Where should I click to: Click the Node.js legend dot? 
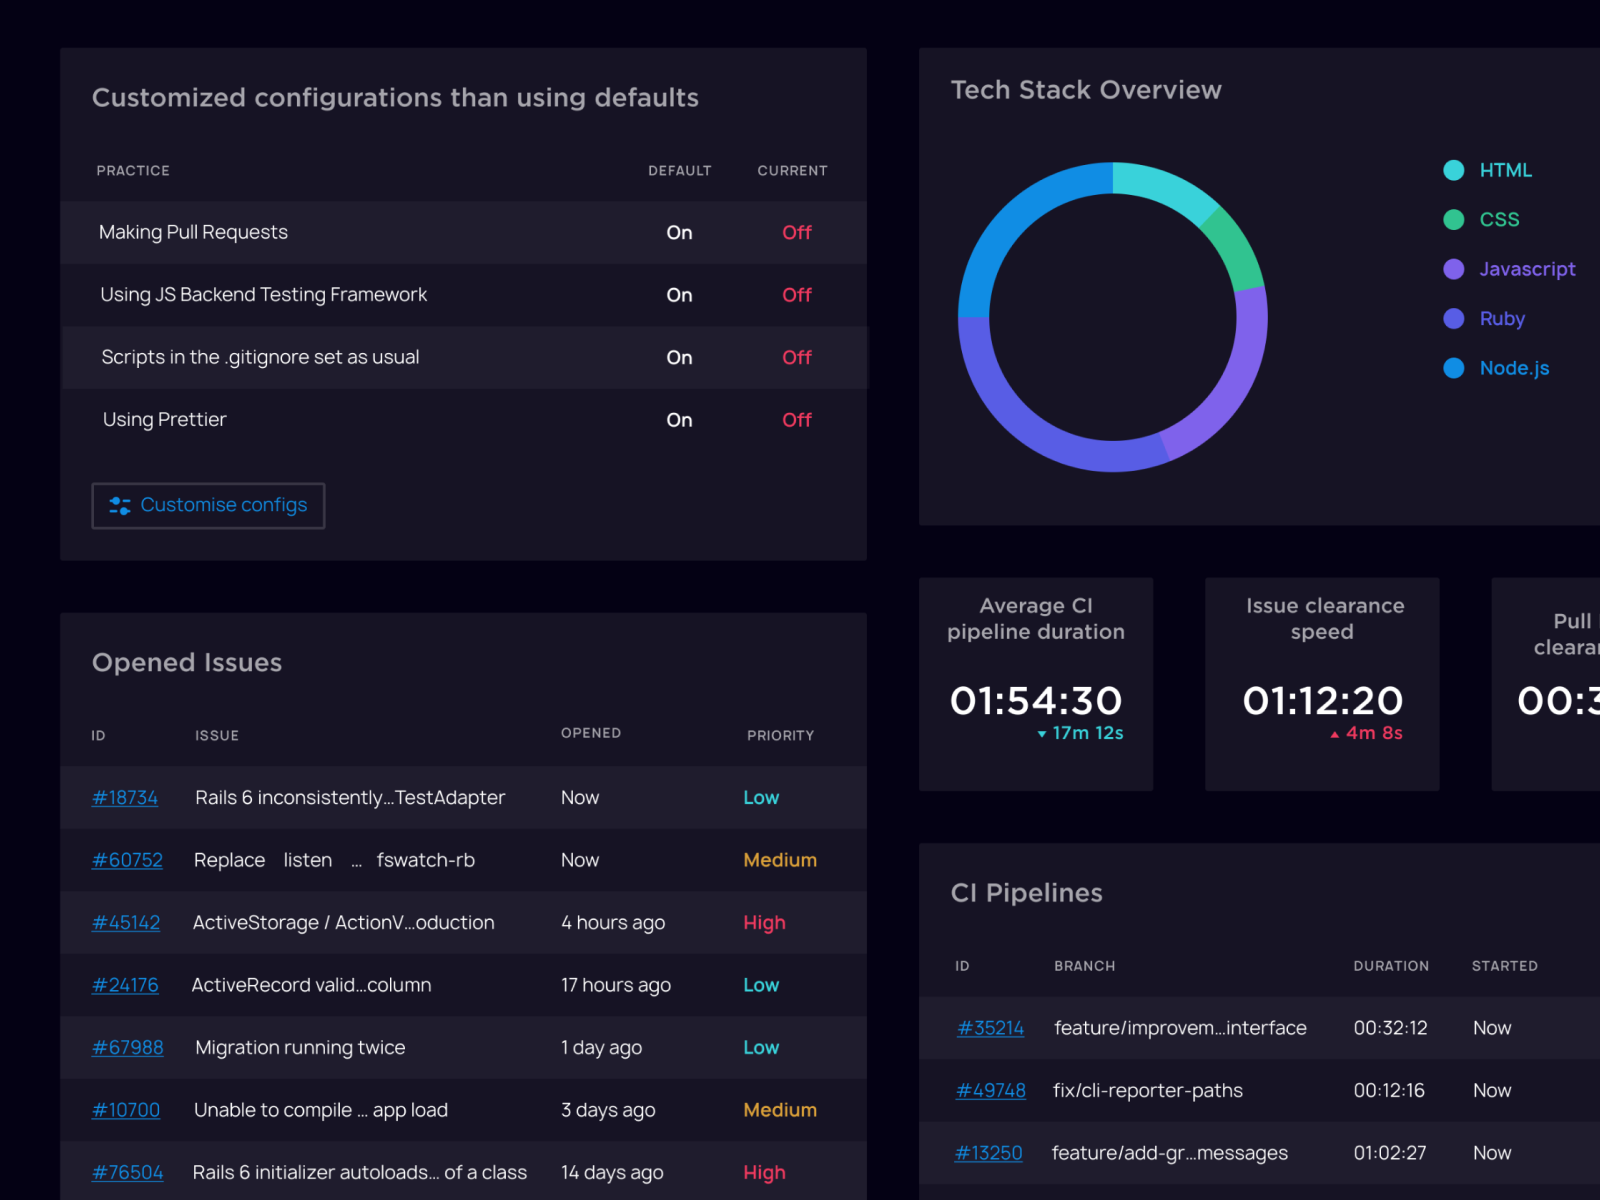(1454, 368)
